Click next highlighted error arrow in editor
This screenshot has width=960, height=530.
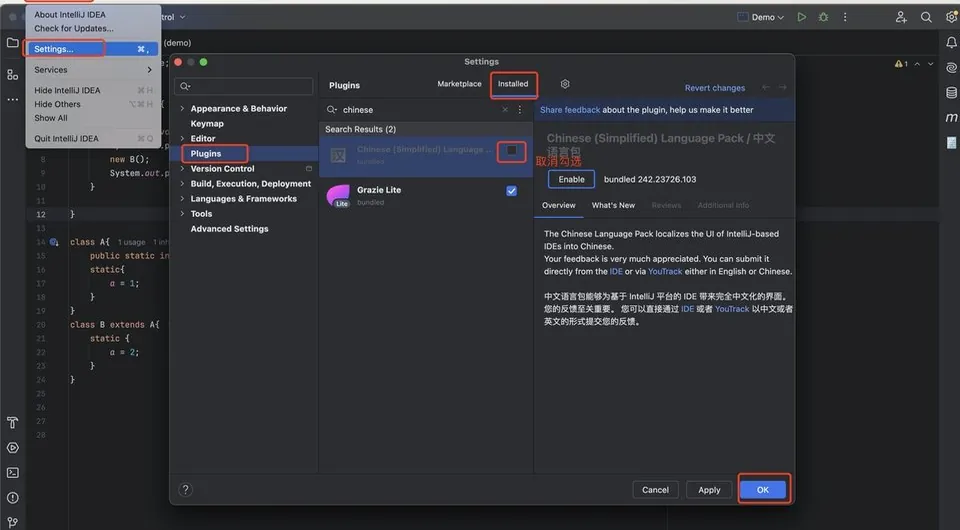(x=931, y=64)
